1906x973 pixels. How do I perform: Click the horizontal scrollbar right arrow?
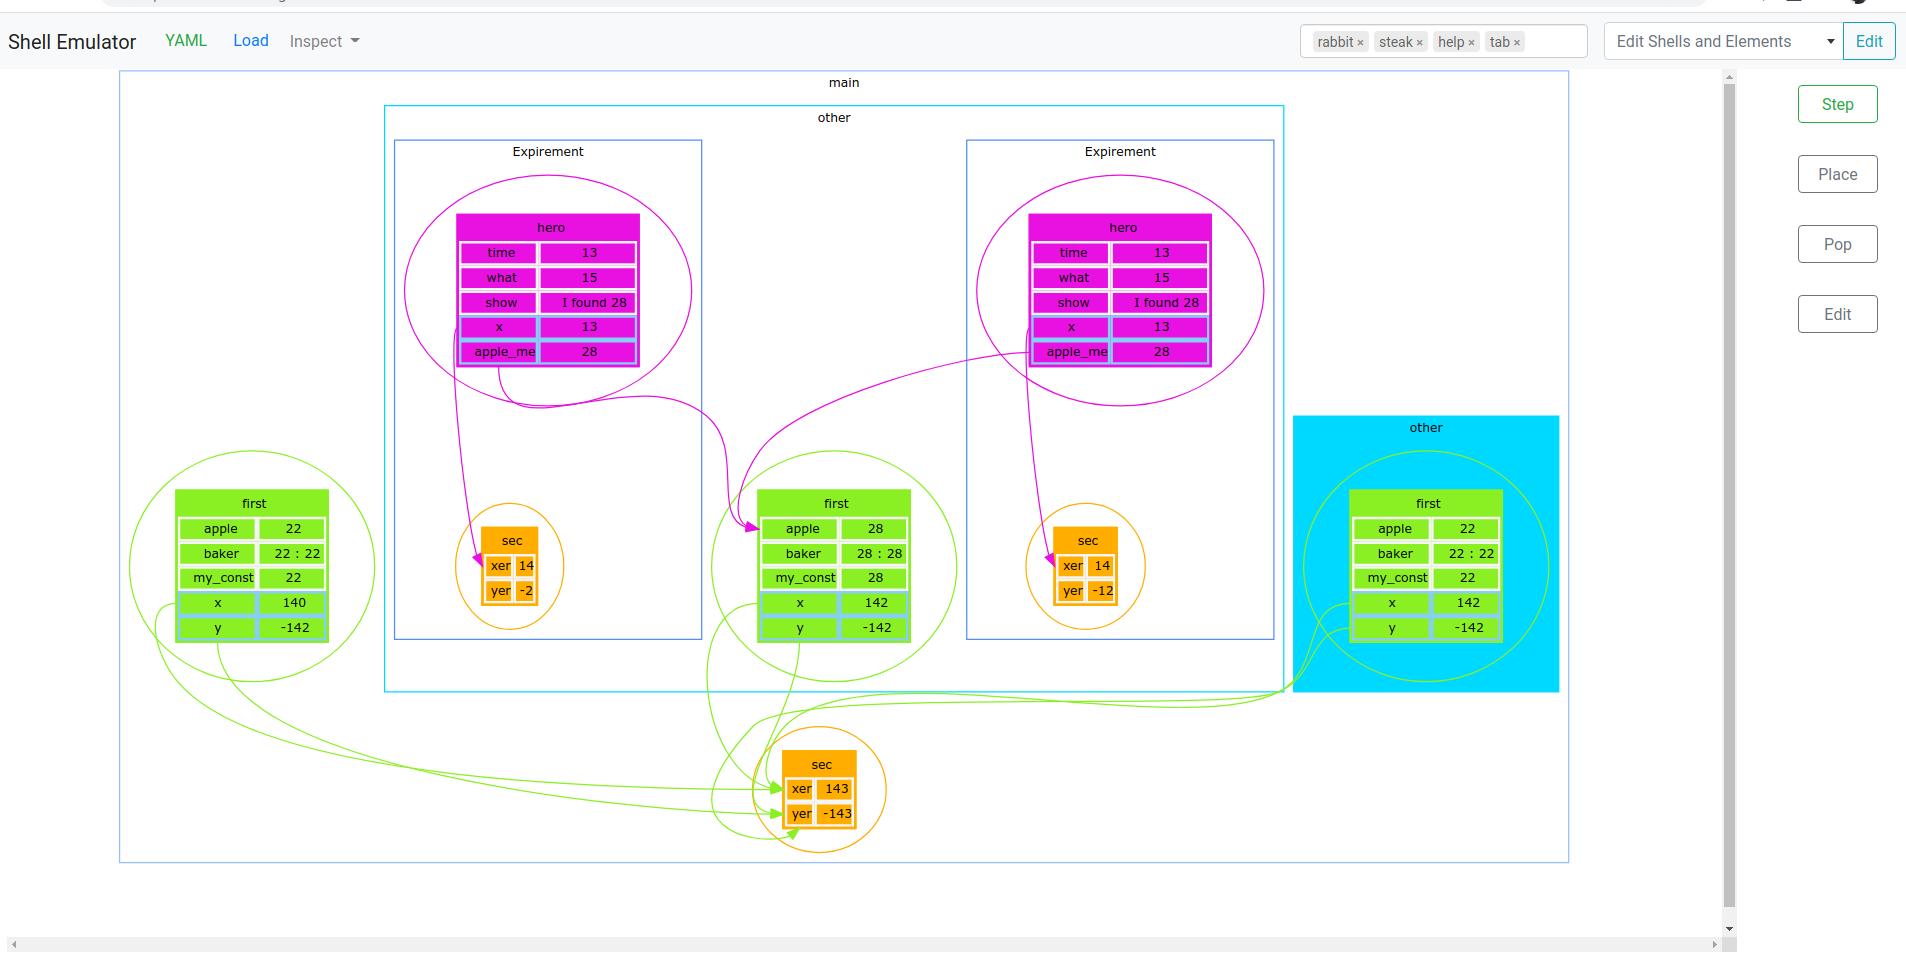1715,944
